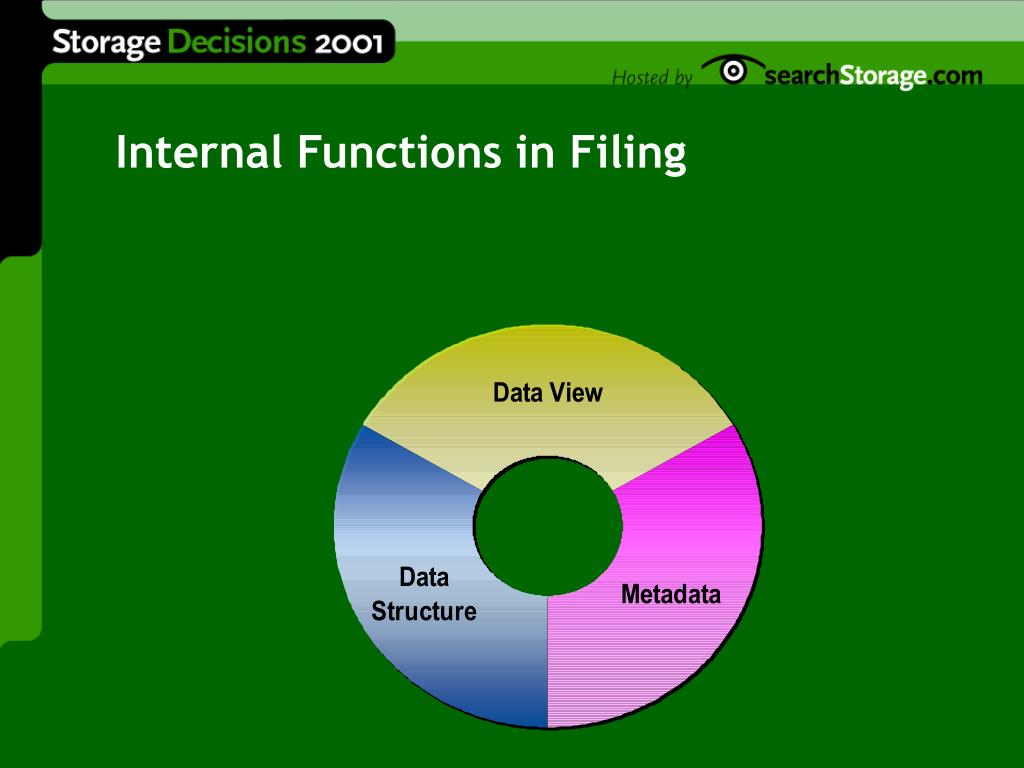Click the 'Hosted by' text
The height and width of the screenshot is (768, 1024).
point(651,78)
